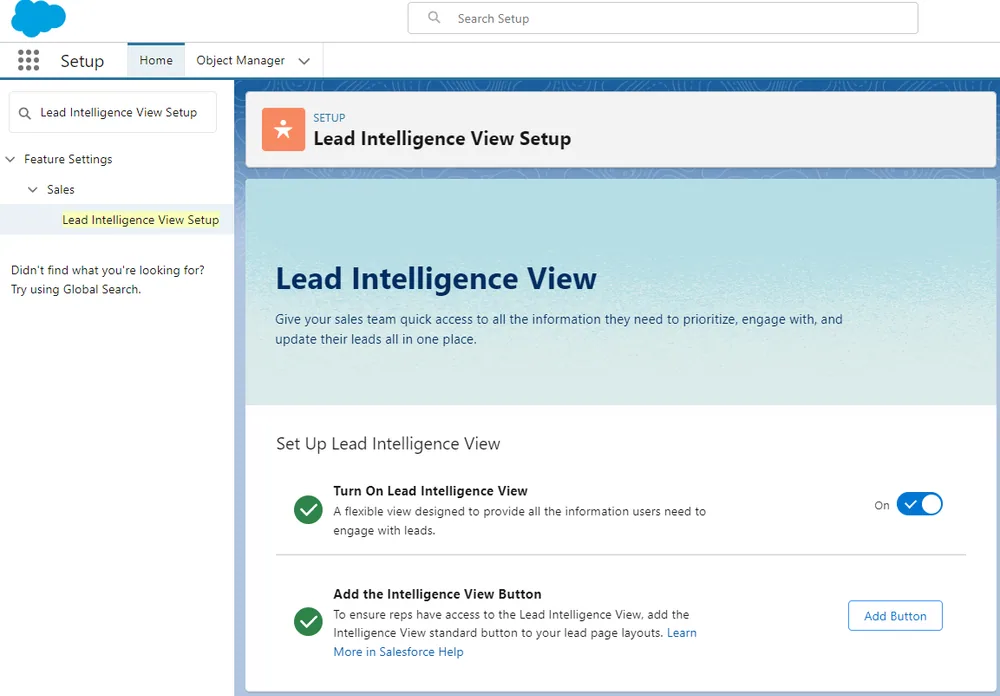This screenshot has width=1000, height=696.
Task: Click the Quick Find magnifier icon
Action: click(25, 113)
